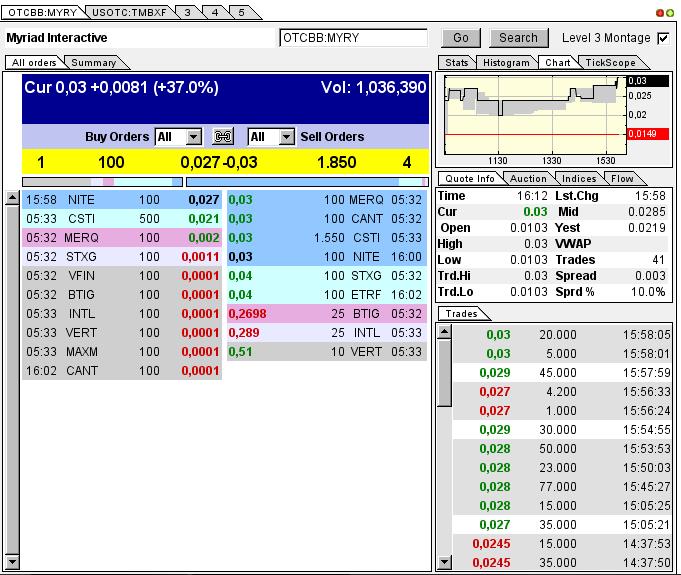Open the Histogram tab

tap(506, 63)
